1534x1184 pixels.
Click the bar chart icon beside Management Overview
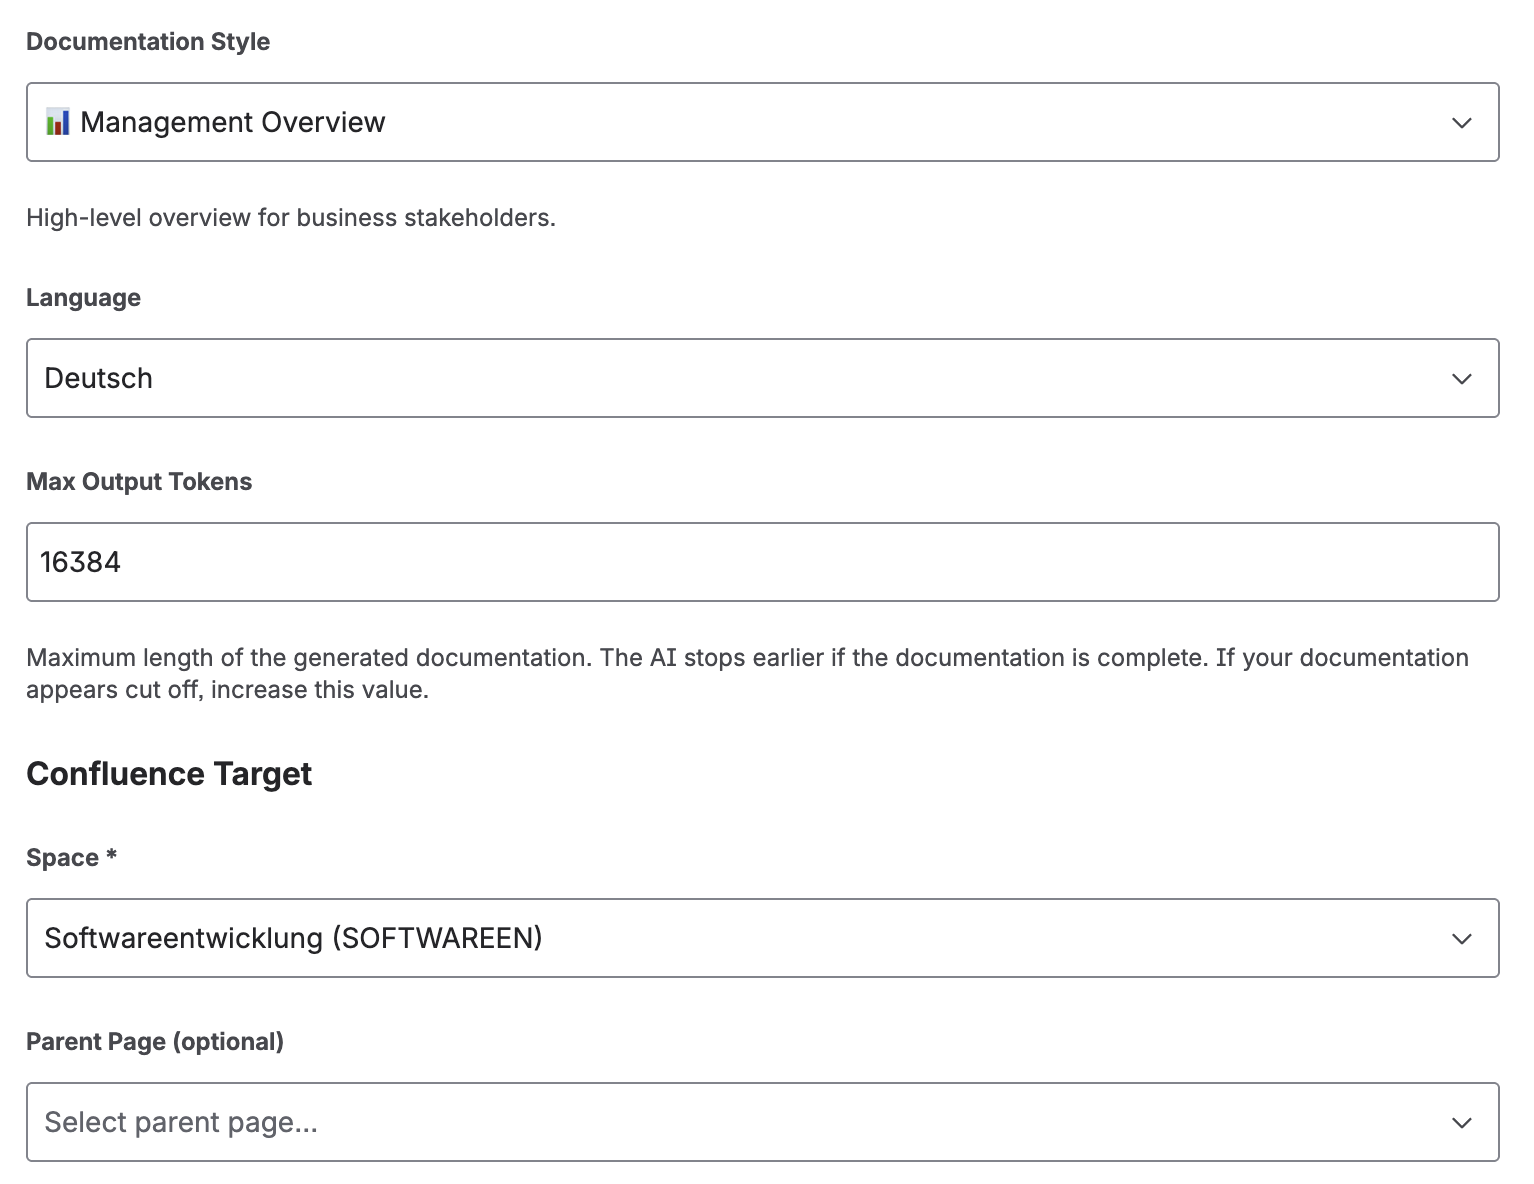coord(58,121)
